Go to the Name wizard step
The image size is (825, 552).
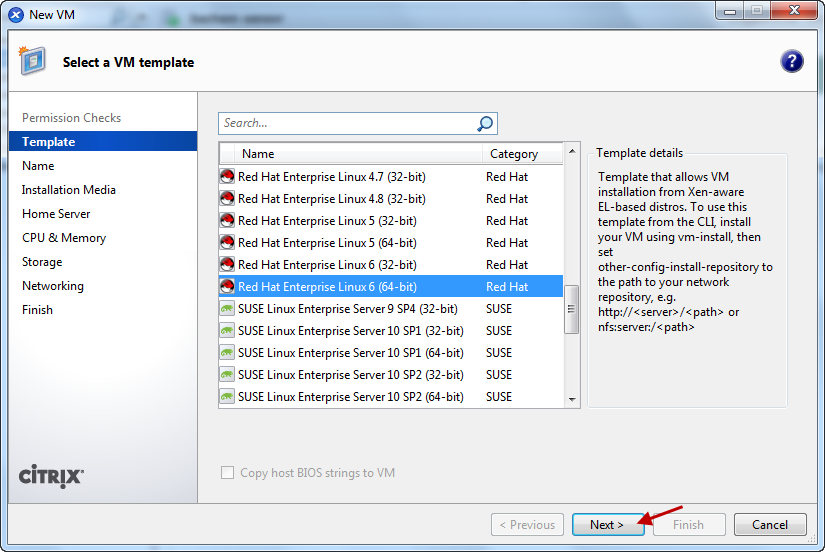(x=38, y=166)
